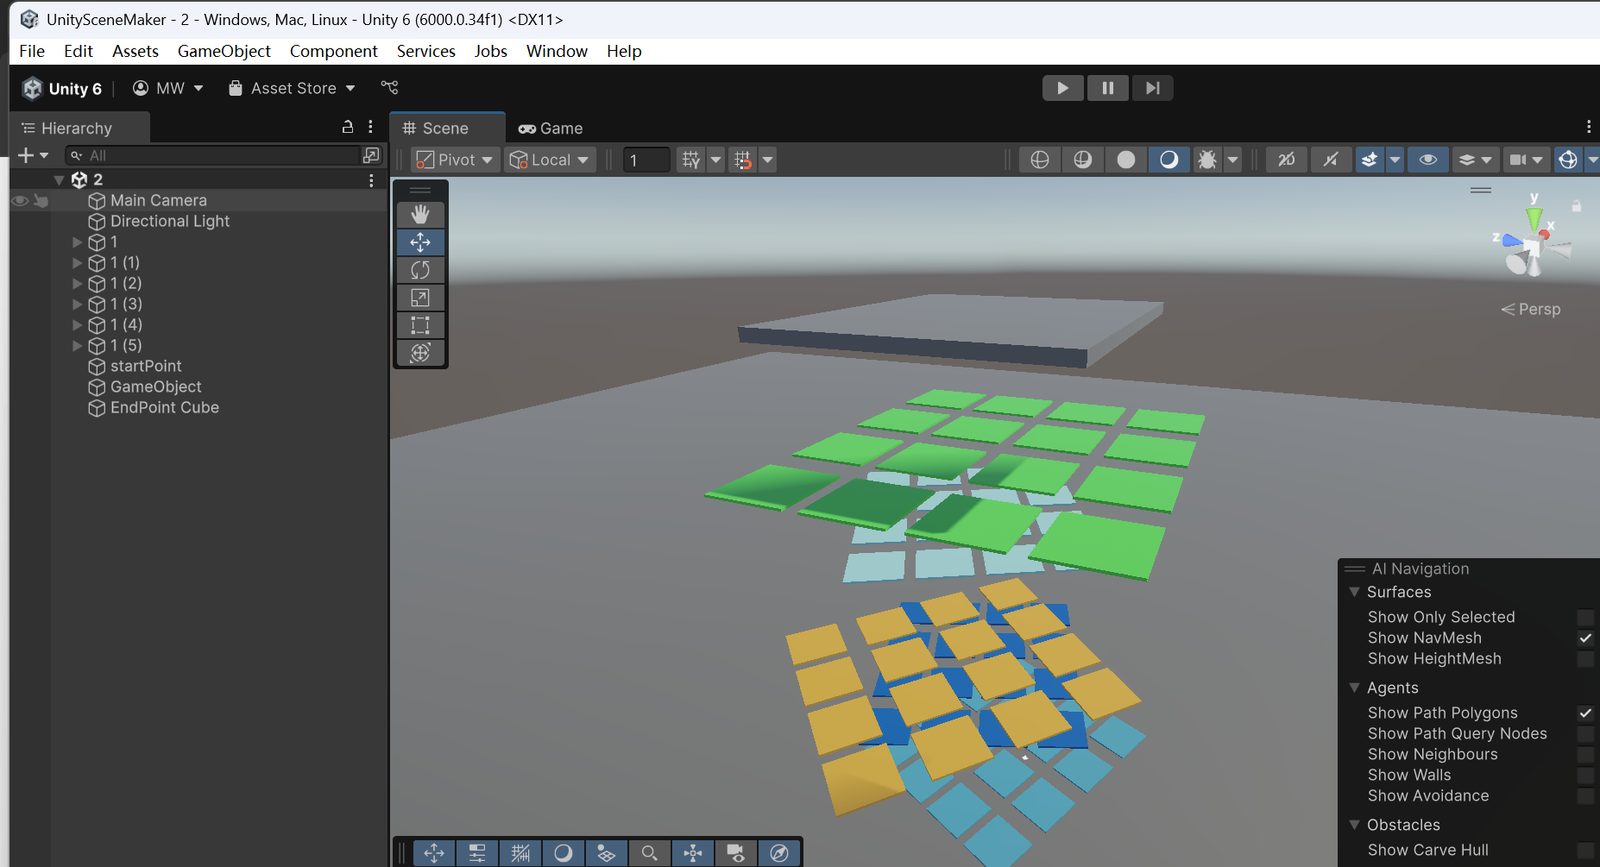Select the Hand view tool
This screenshot has height=867, width=1600.
coord(420,214)
